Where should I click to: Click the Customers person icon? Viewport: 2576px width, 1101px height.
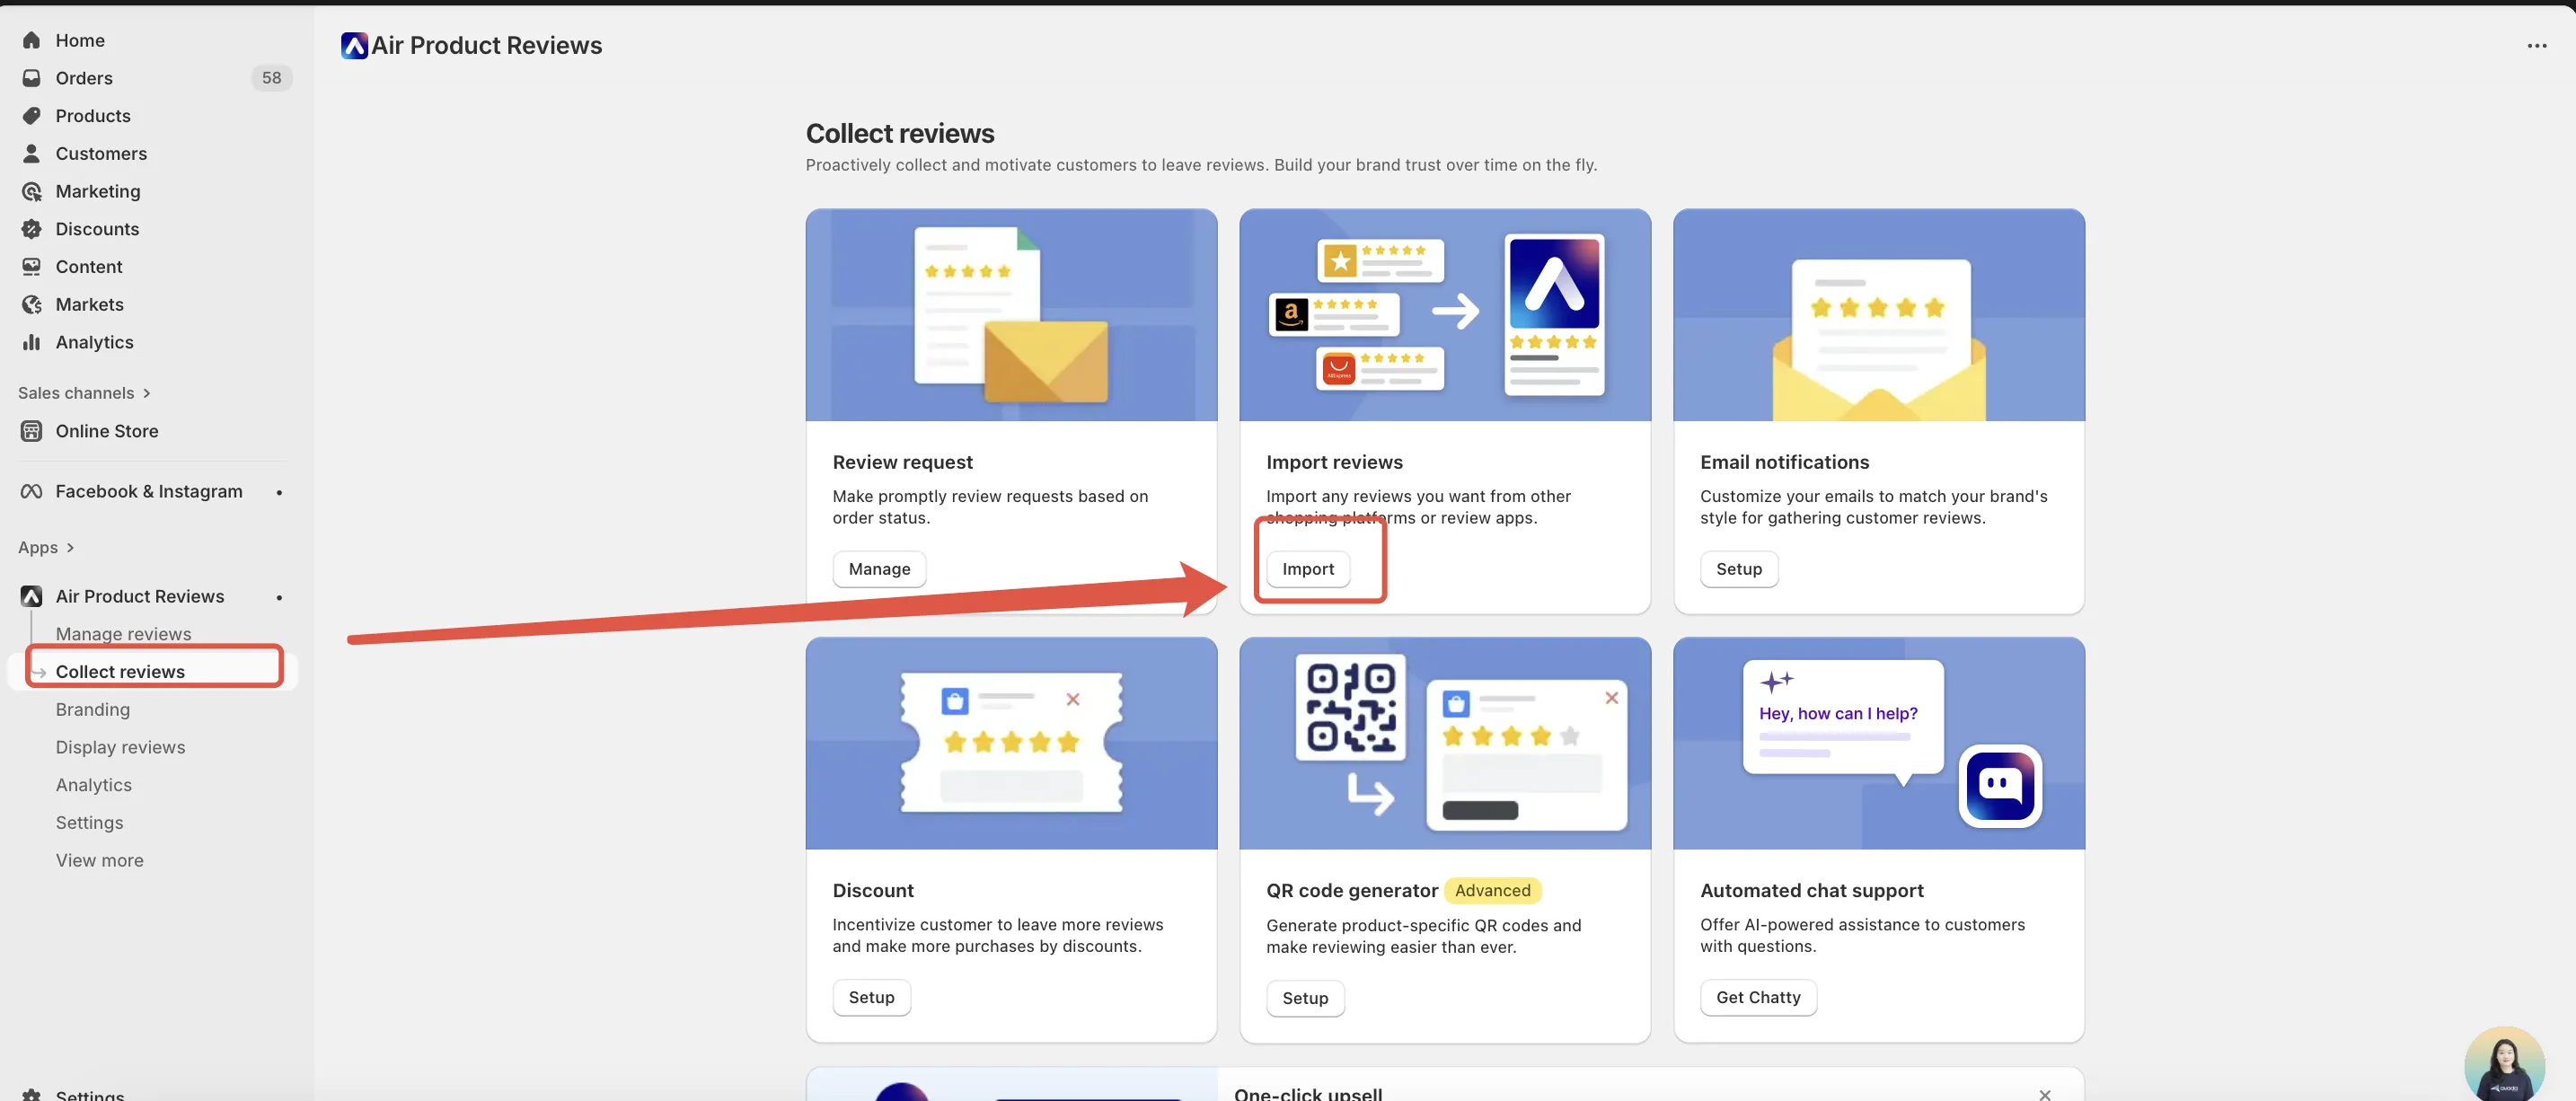[32, 153]
